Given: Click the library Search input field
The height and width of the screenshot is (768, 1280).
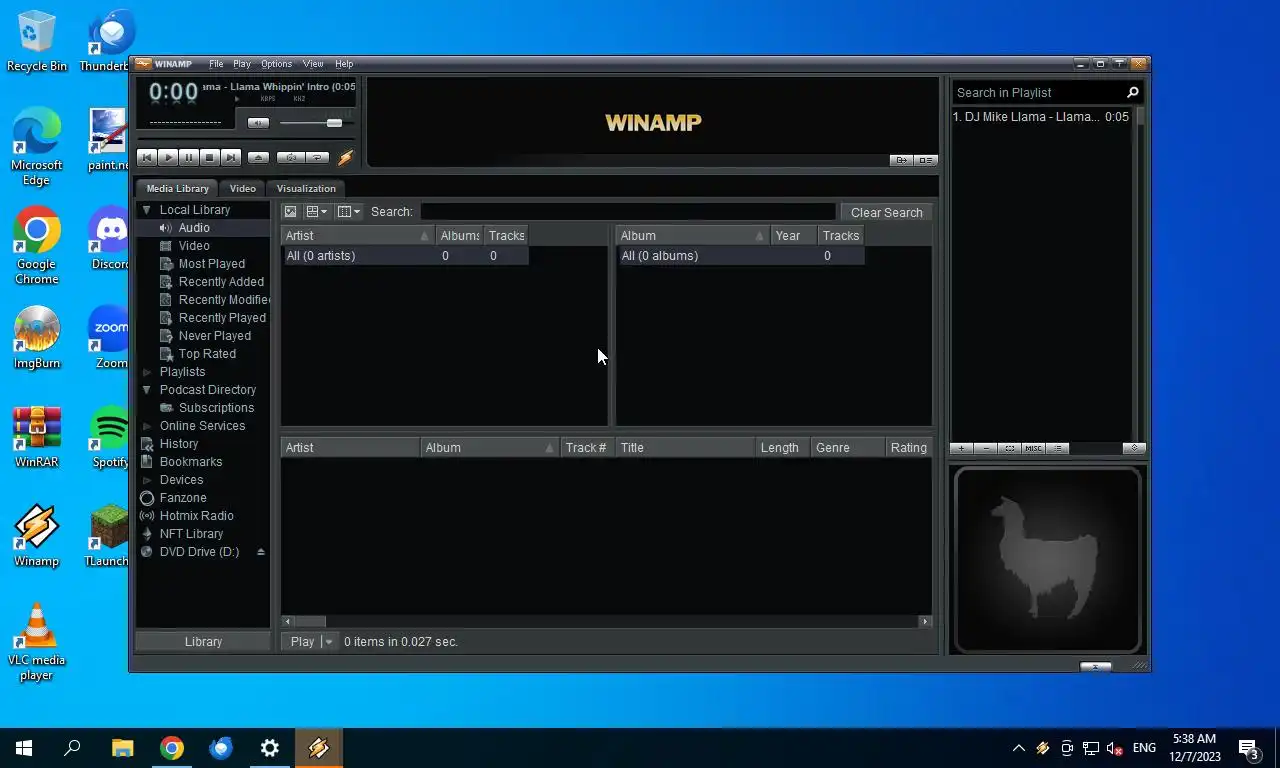Looking at the screenshot, I should click(628, 212).
